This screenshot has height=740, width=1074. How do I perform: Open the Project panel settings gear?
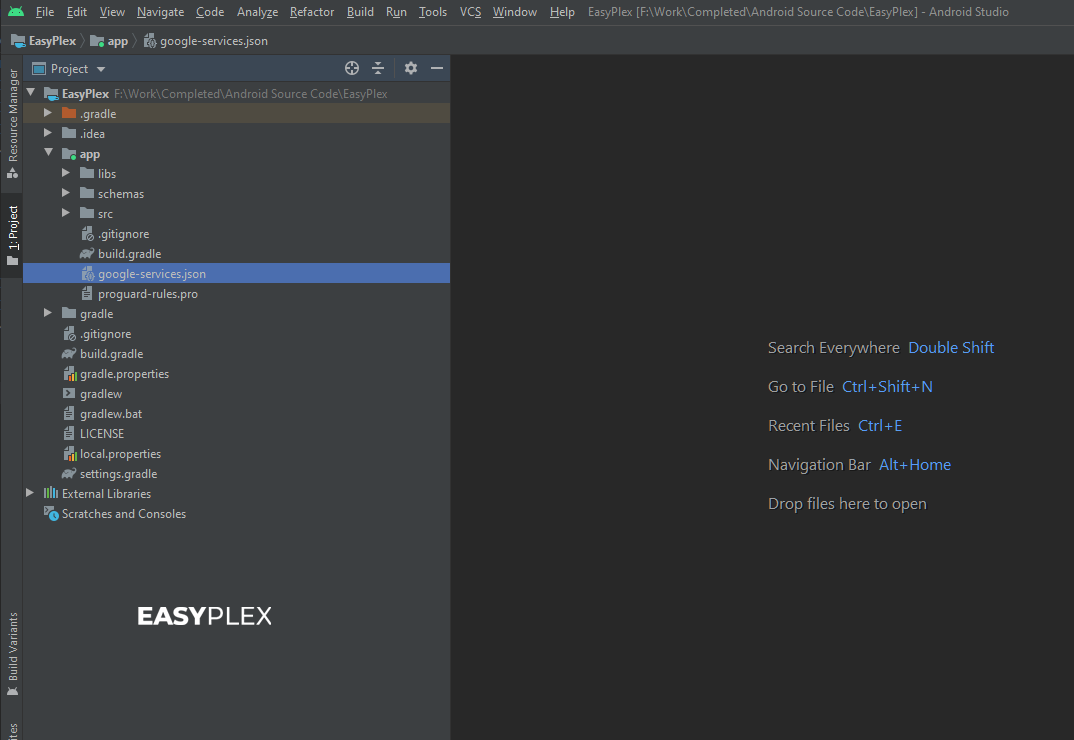click(410, 68)
